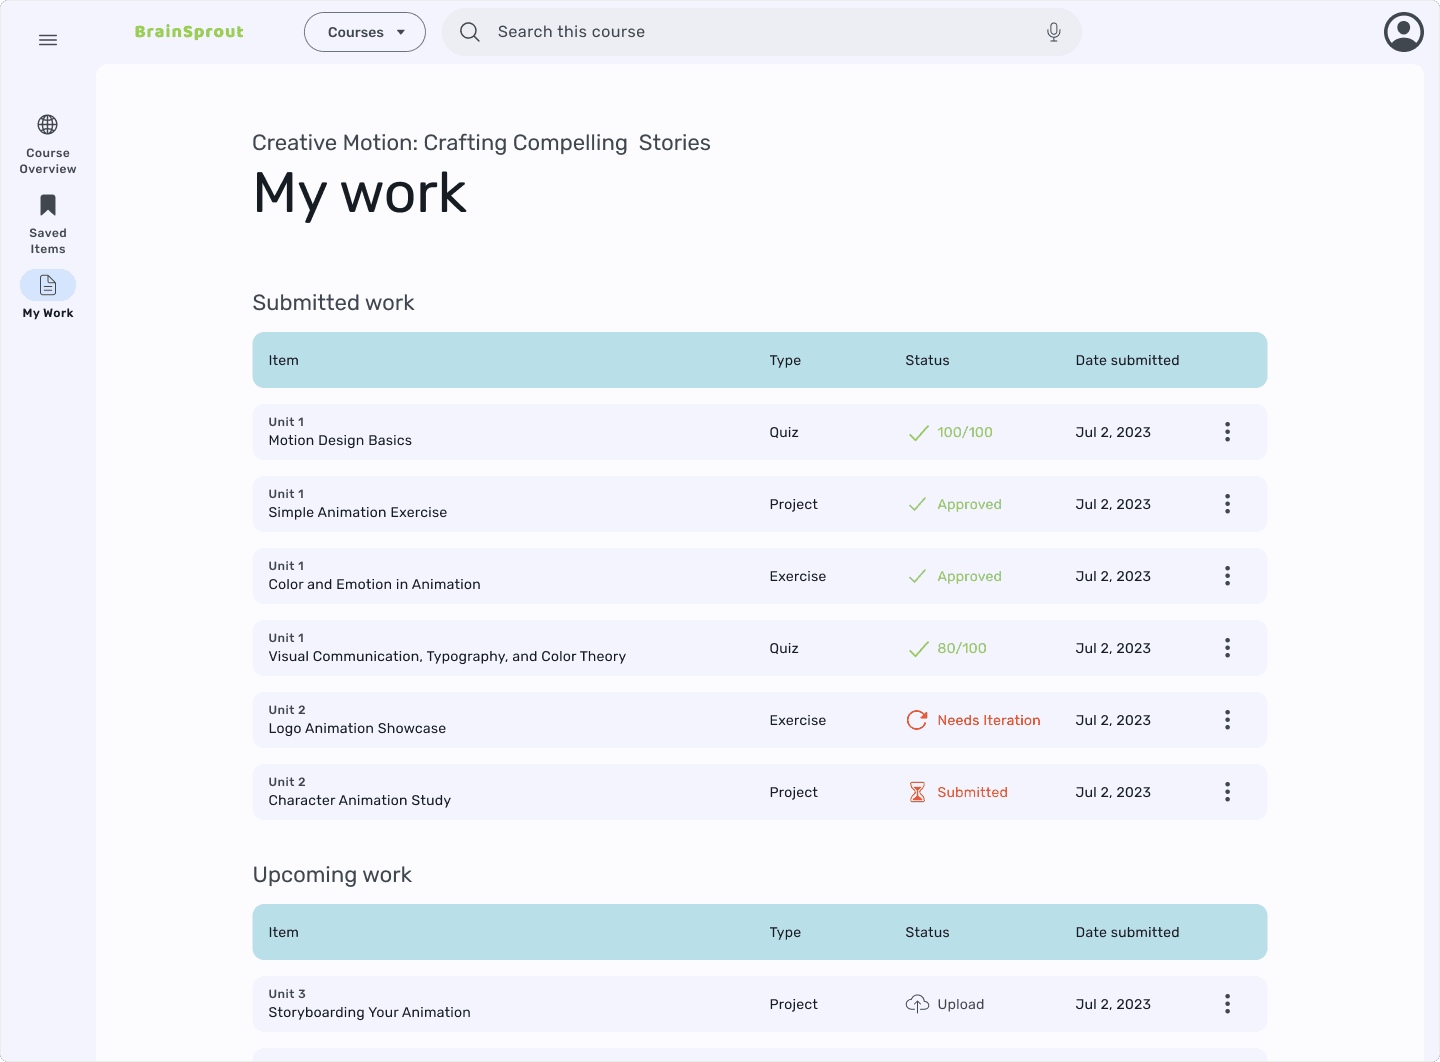Open Character Animation Study item

coord(360,800)
